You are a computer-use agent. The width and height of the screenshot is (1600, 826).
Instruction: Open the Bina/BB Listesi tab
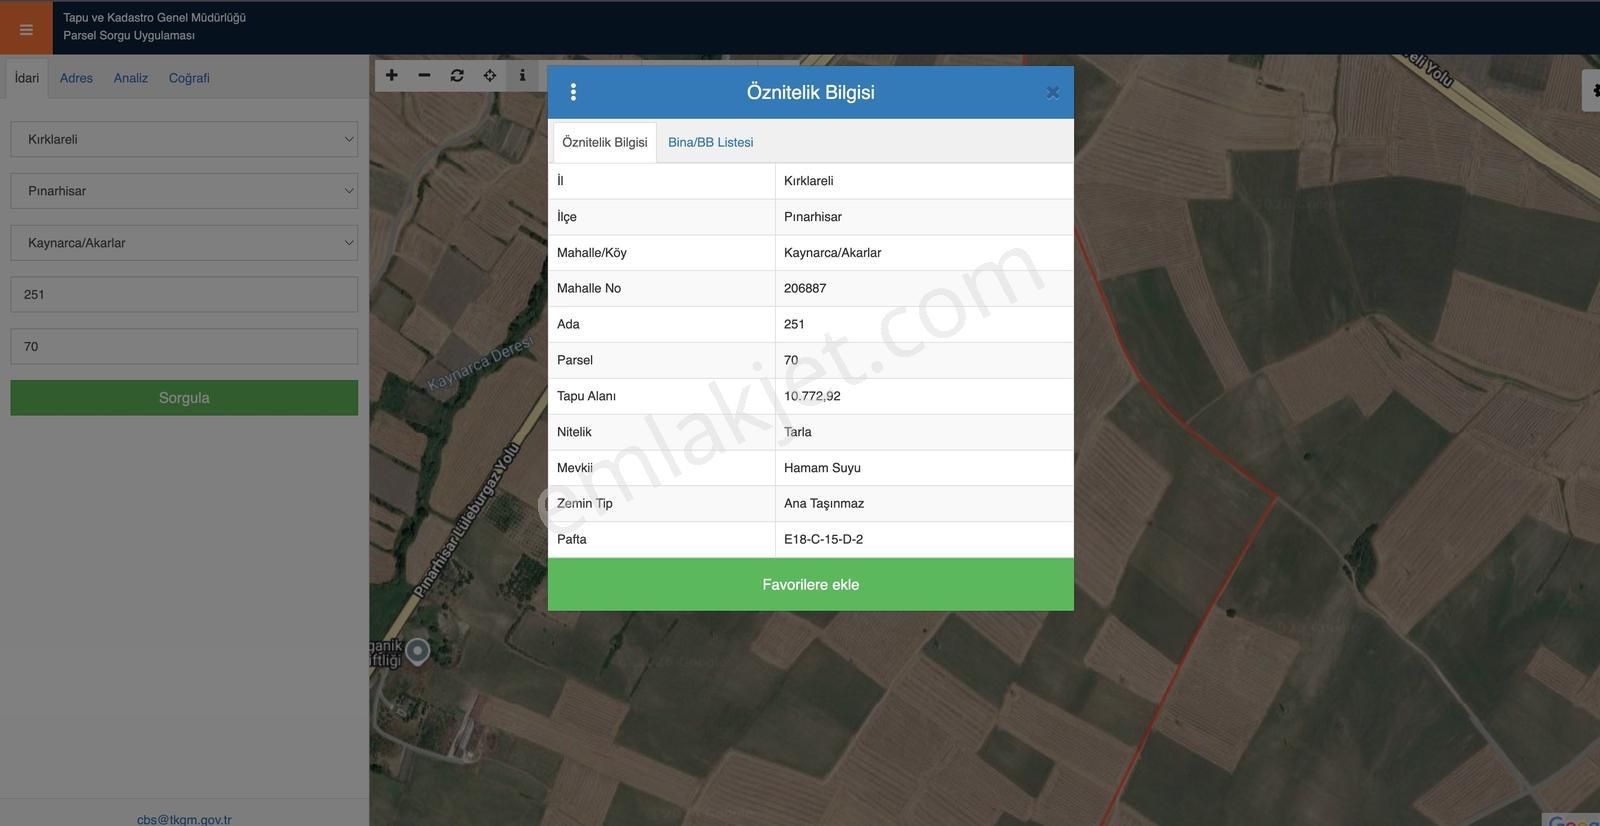(x=711, y=142)
